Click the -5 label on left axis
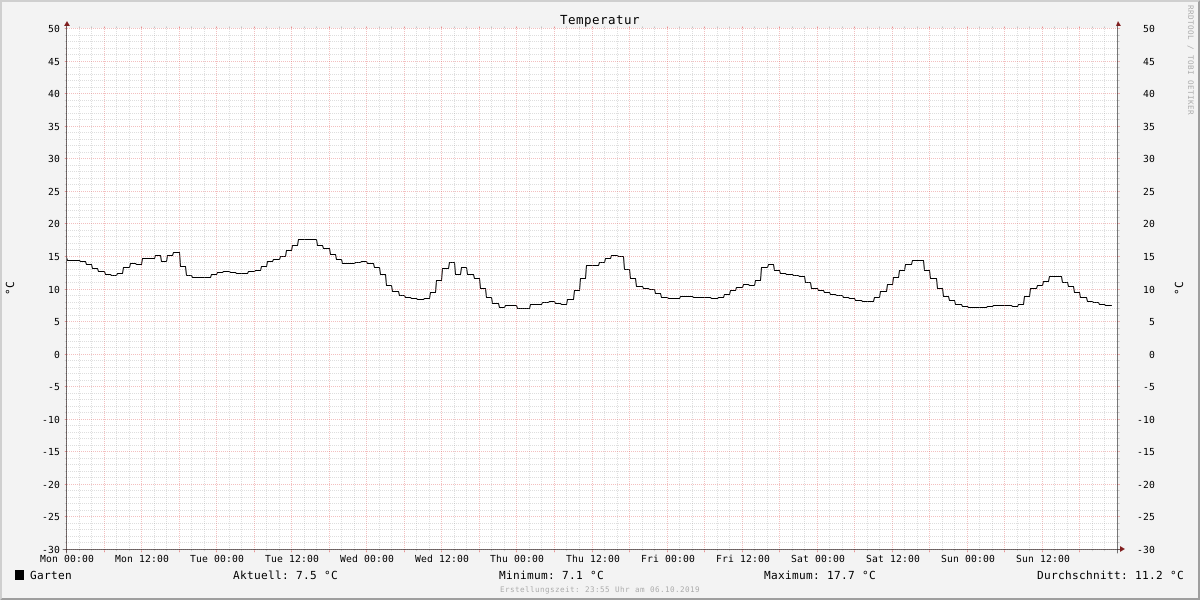Screen dimensions: 1200x600 coord(52,387)
